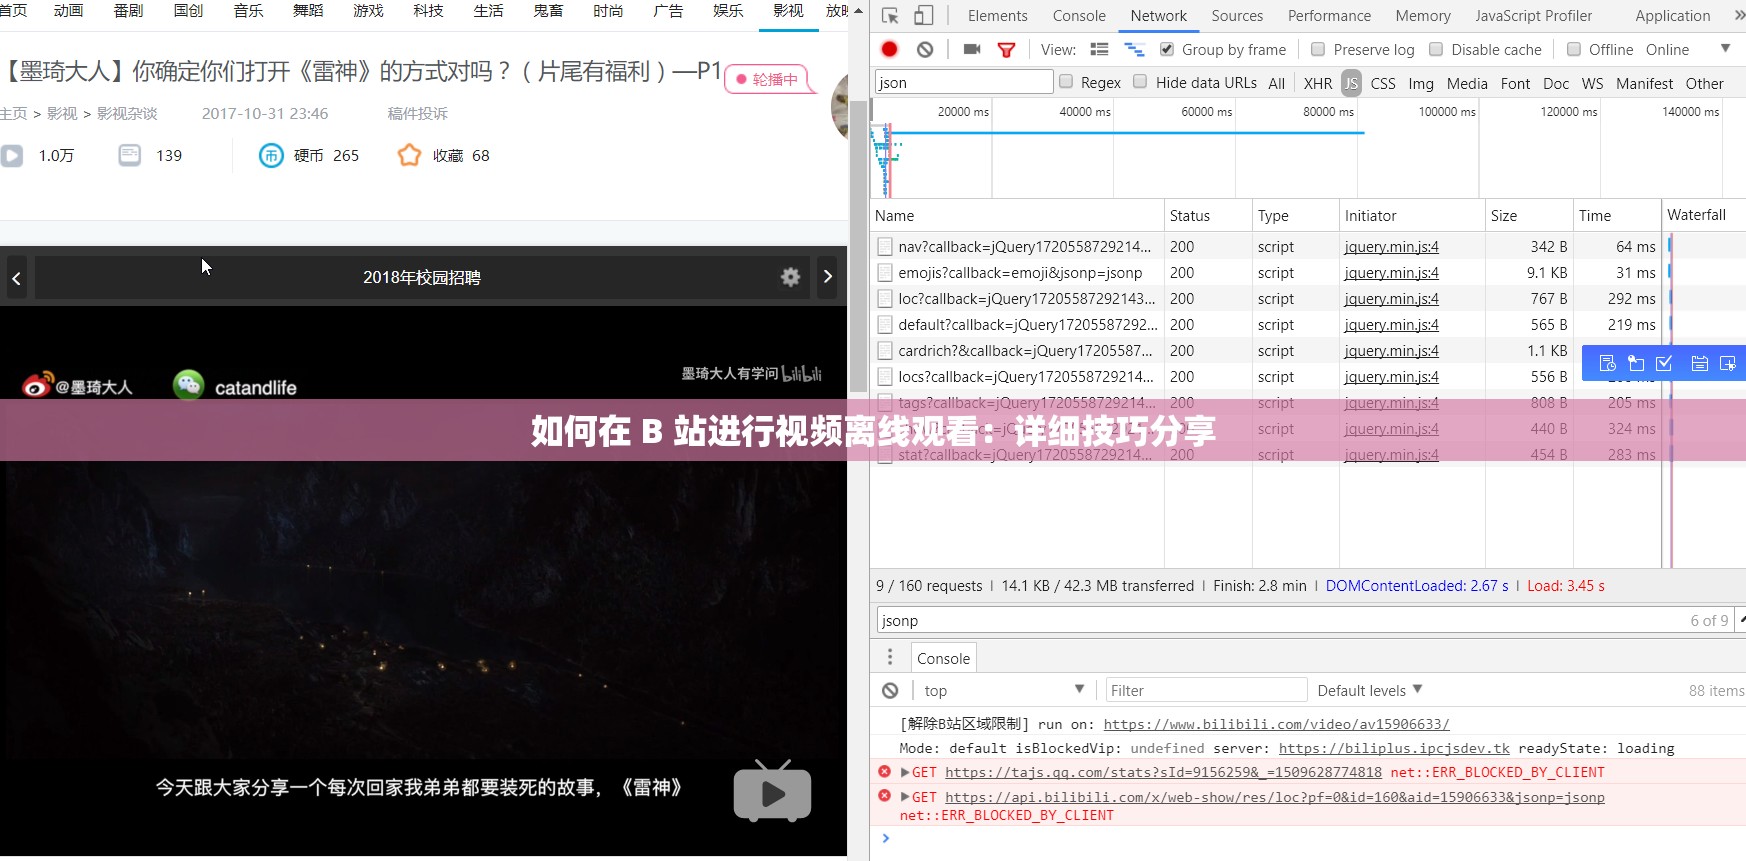
Task: Enable Disable cache checkbox
Action: pyautogui.click(x=1436, y=49)
